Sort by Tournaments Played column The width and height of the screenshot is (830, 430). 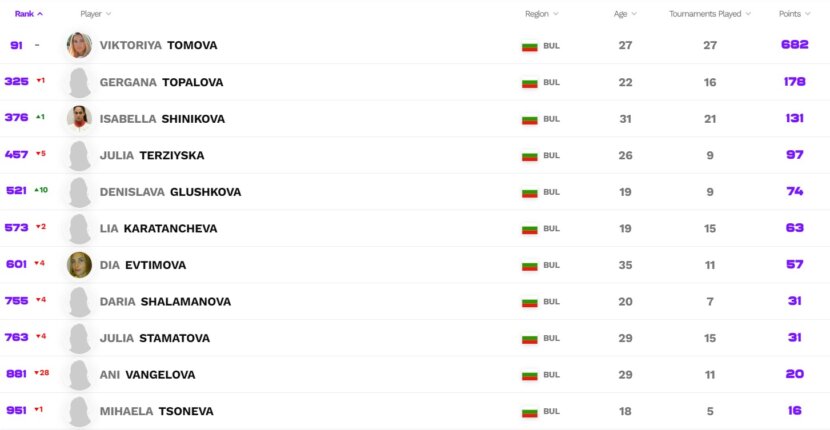pos(710,14)
